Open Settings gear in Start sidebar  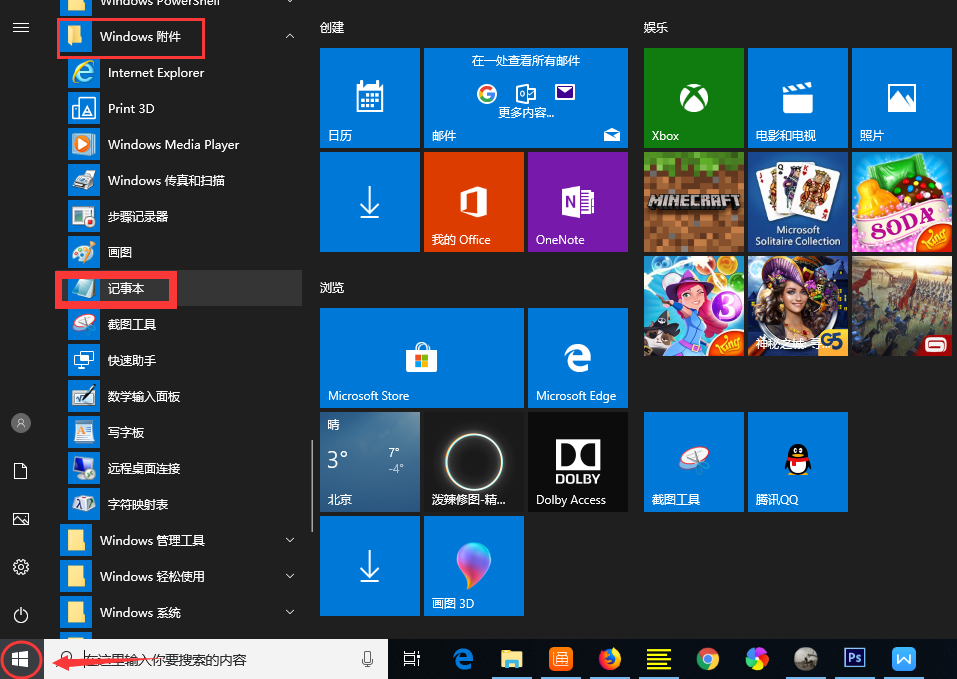coord(21,567)
